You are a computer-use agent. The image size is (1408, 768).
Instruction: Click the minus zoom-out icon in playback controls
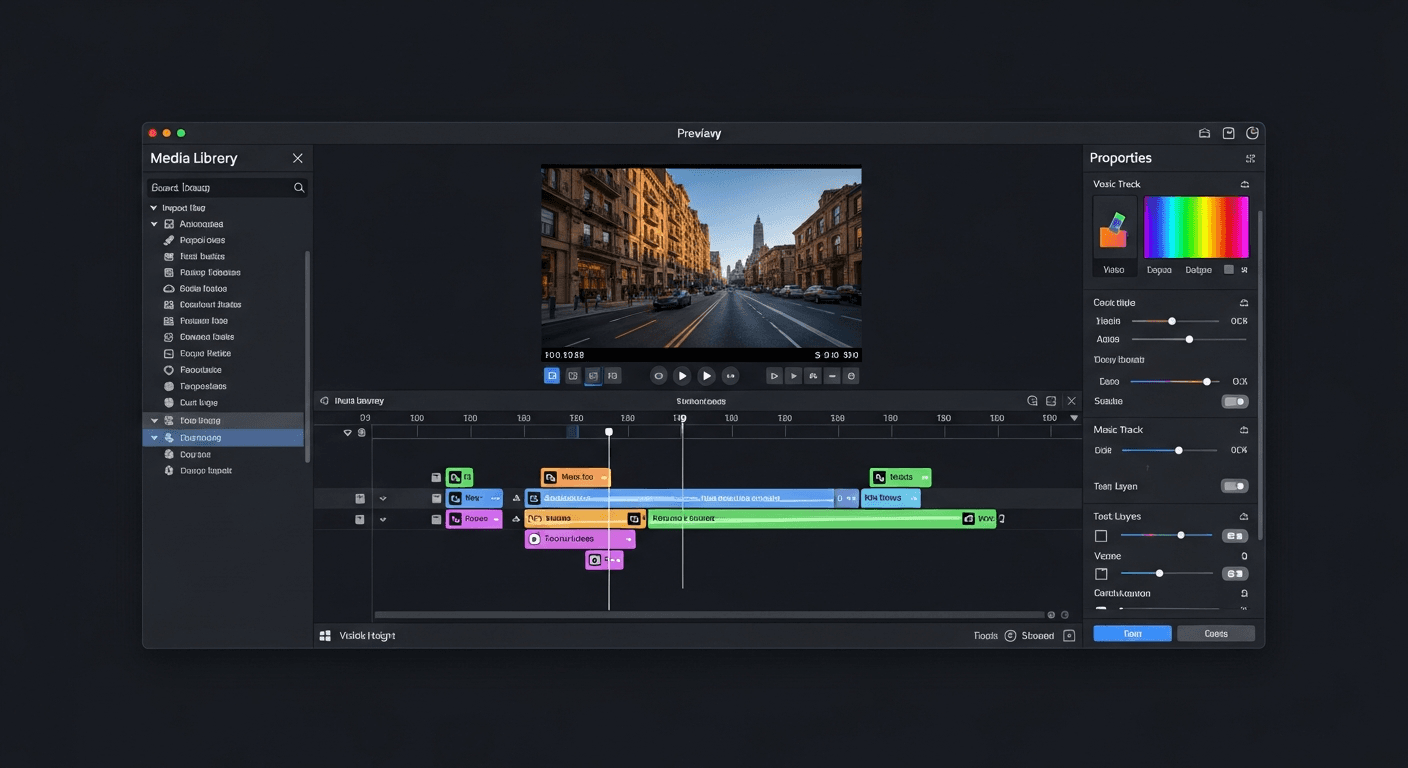(832, 375)
